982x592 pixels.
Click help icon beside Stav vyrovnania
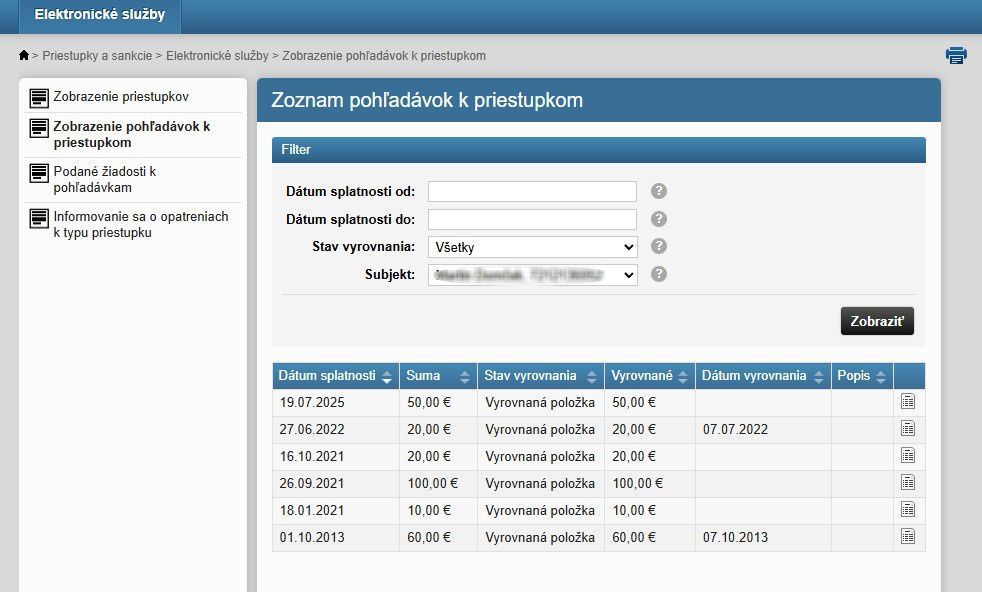point(659,247)
